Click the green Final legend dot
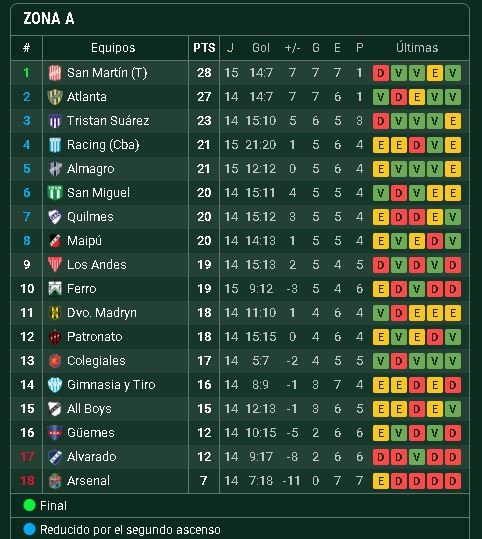This screenshot has height=539, width=482. (29, 505)
